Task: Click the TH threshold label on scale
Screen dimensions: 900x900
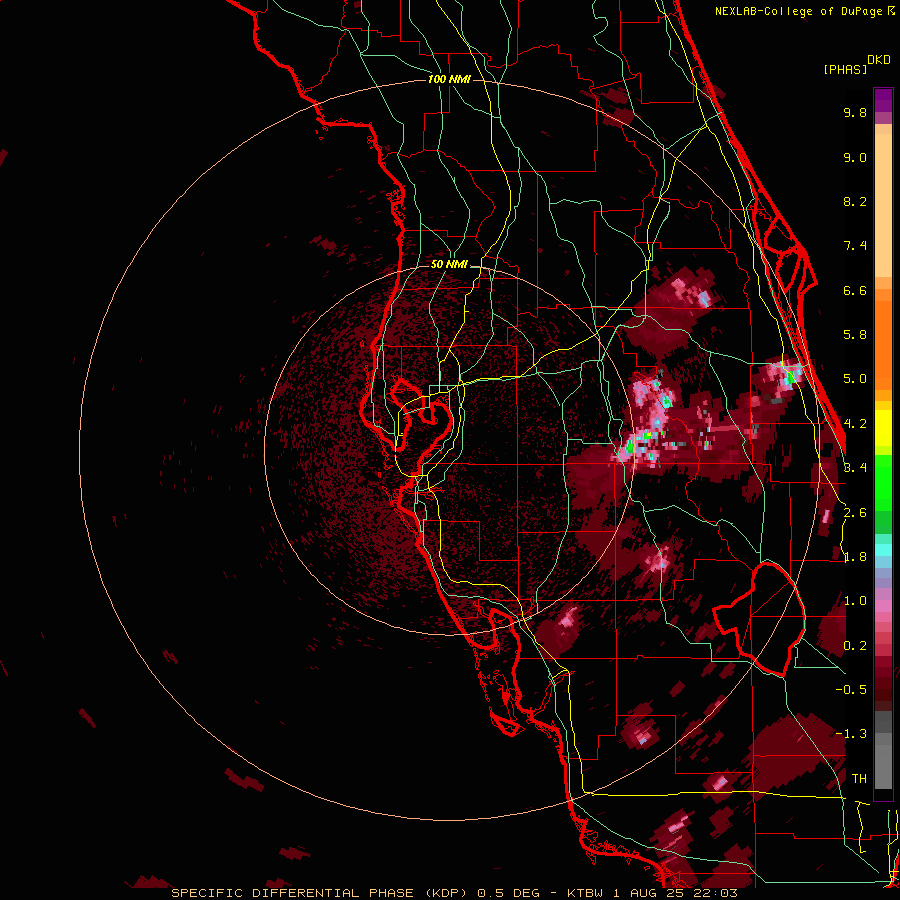Action: pyautogui.click(x=859, y=779)
